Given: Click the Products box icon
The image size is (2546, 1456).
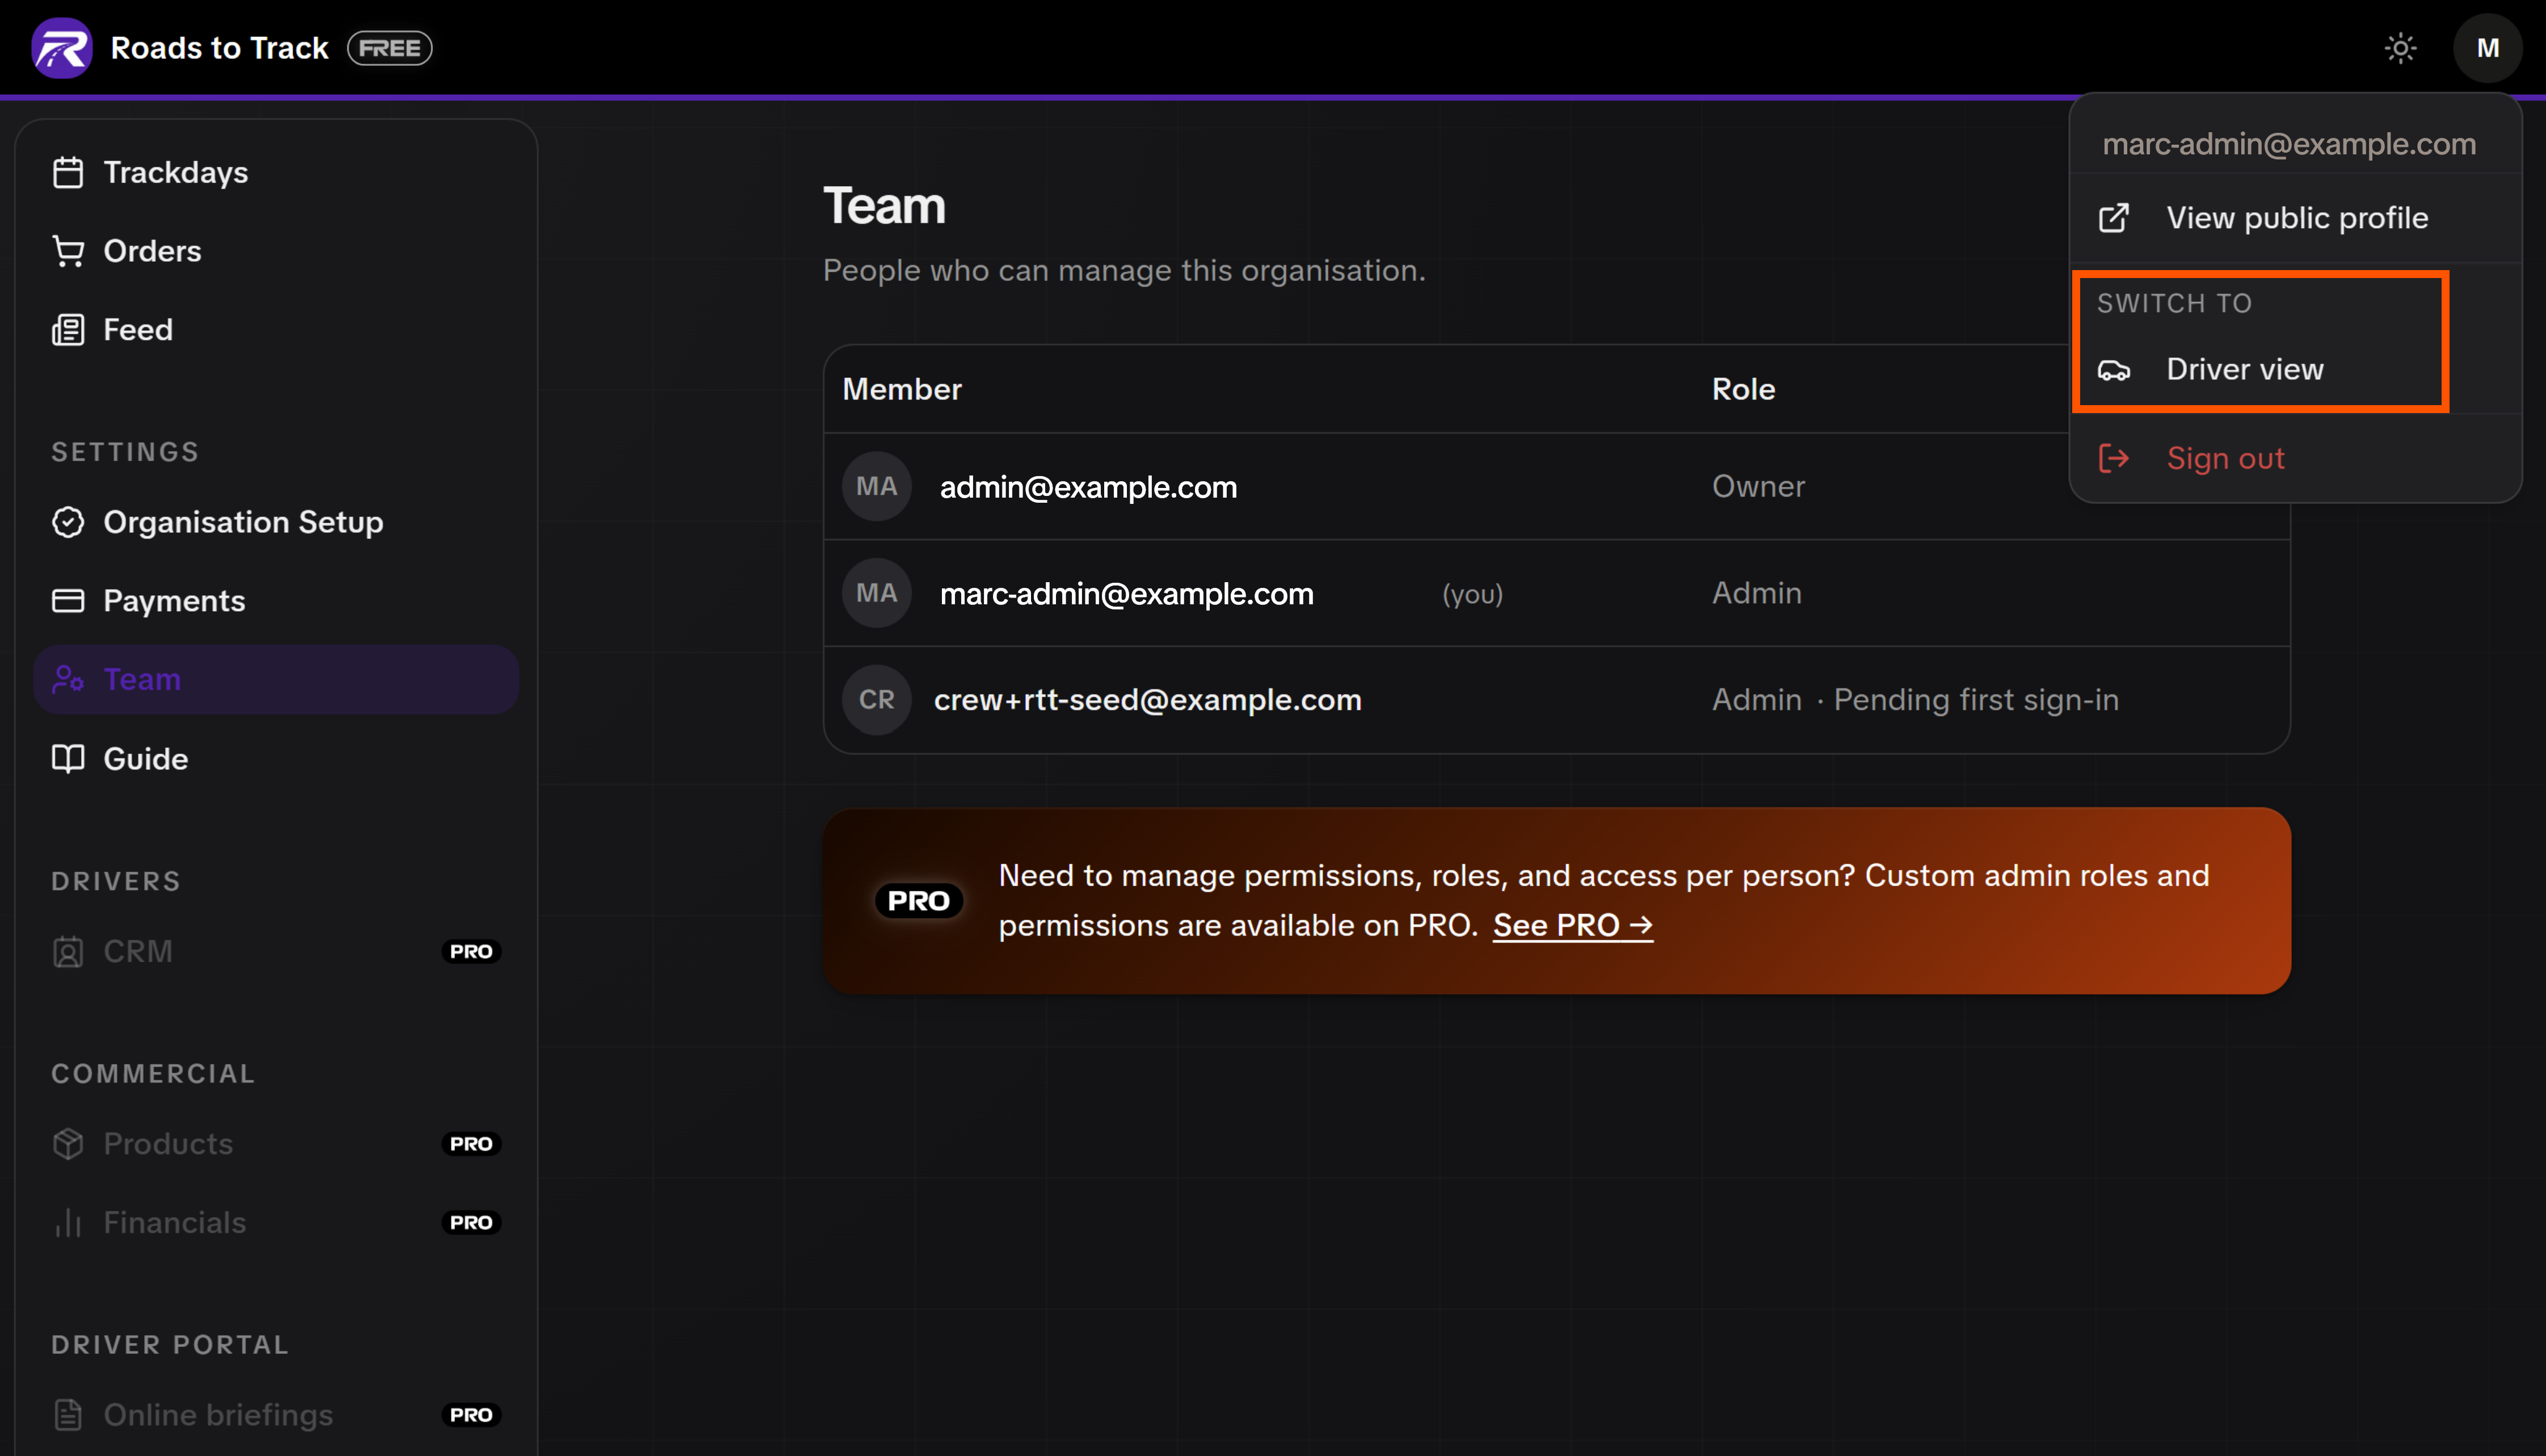Looking at the screenshot, I should tap(67, 1144).
